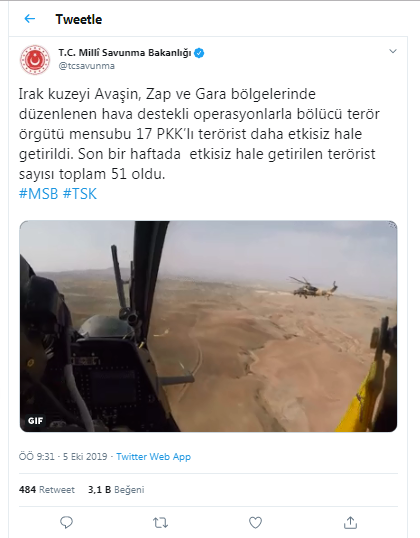Image resolution: width=420 pixels, height=538 pixels.
Task: Click the GIF badge on the media
Action: coord(36,421)
